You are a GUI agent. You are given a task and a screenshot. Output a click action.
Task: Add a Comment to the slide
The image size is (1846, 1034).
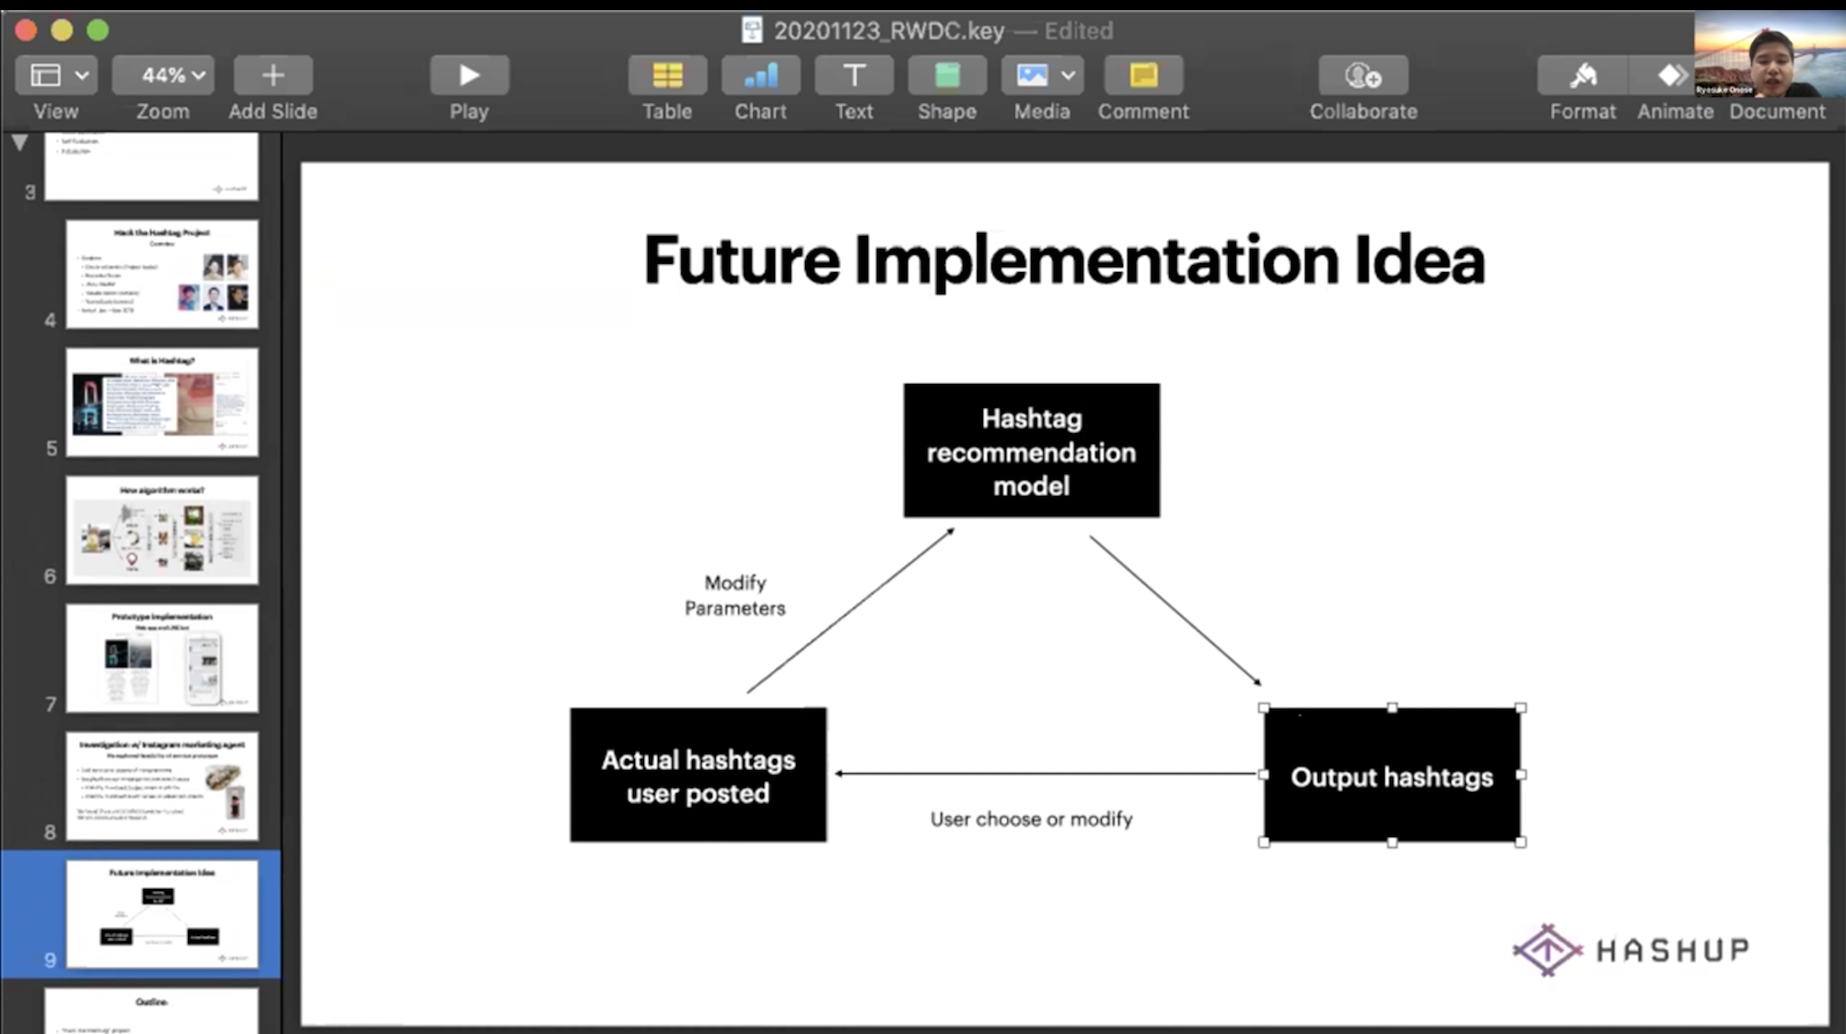point(1143,76)
